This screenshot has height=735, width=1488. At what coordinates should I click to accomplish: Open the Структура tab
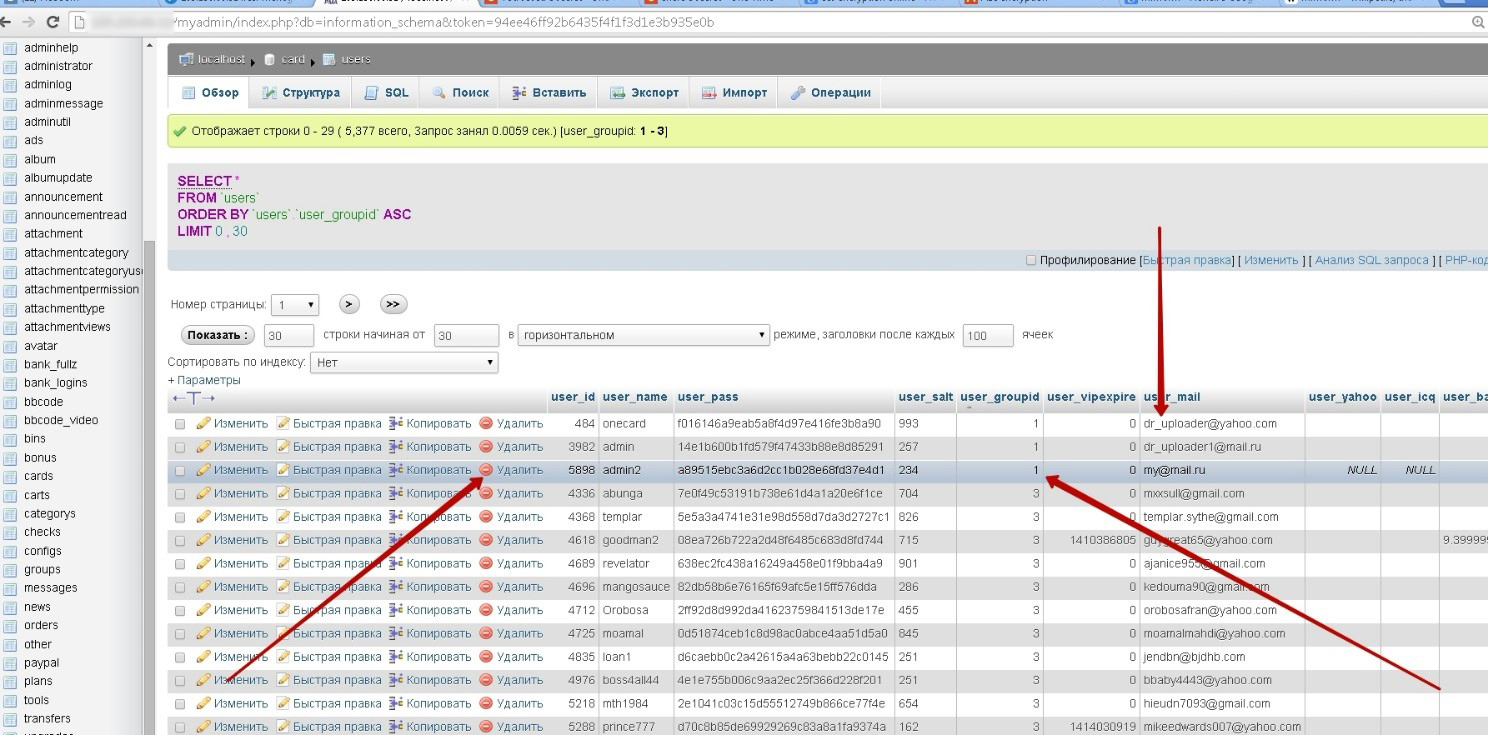[x=301, y=93]
